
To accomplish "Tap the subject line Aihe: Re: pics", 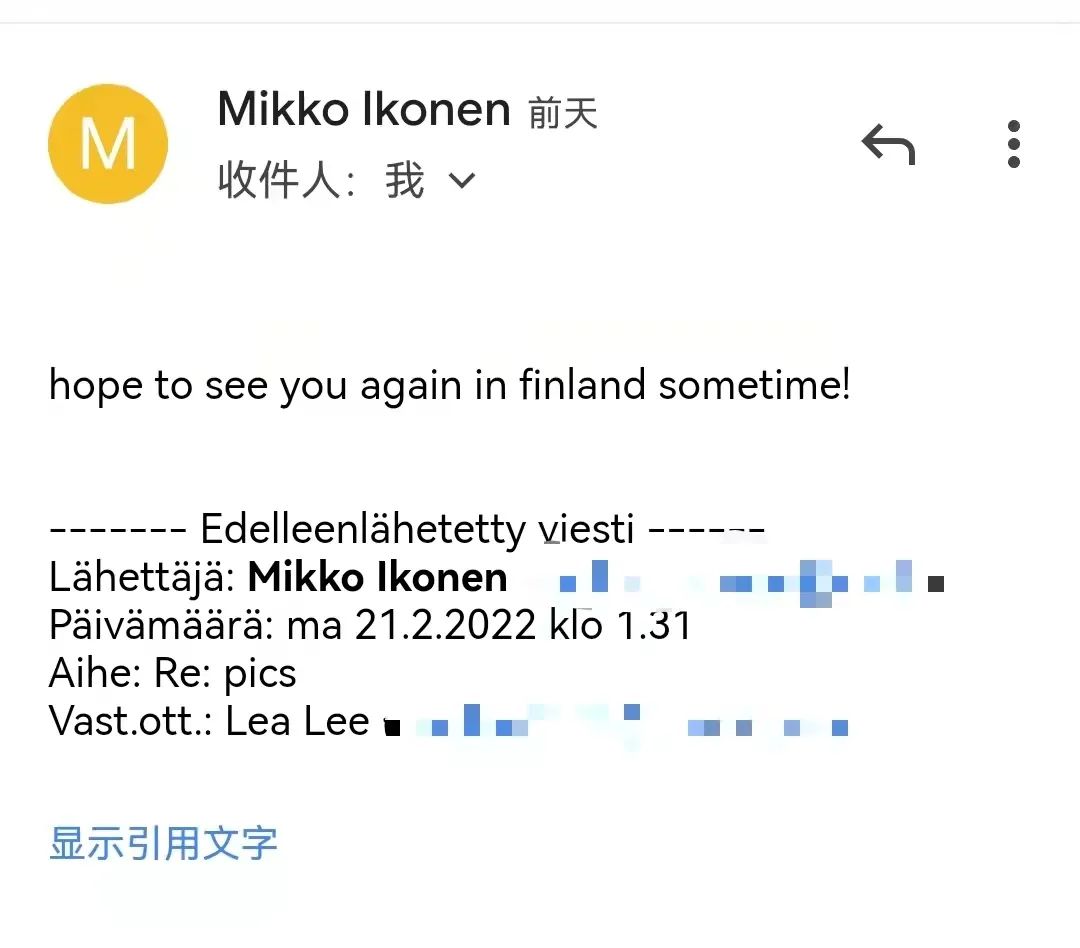I will 173,673.
